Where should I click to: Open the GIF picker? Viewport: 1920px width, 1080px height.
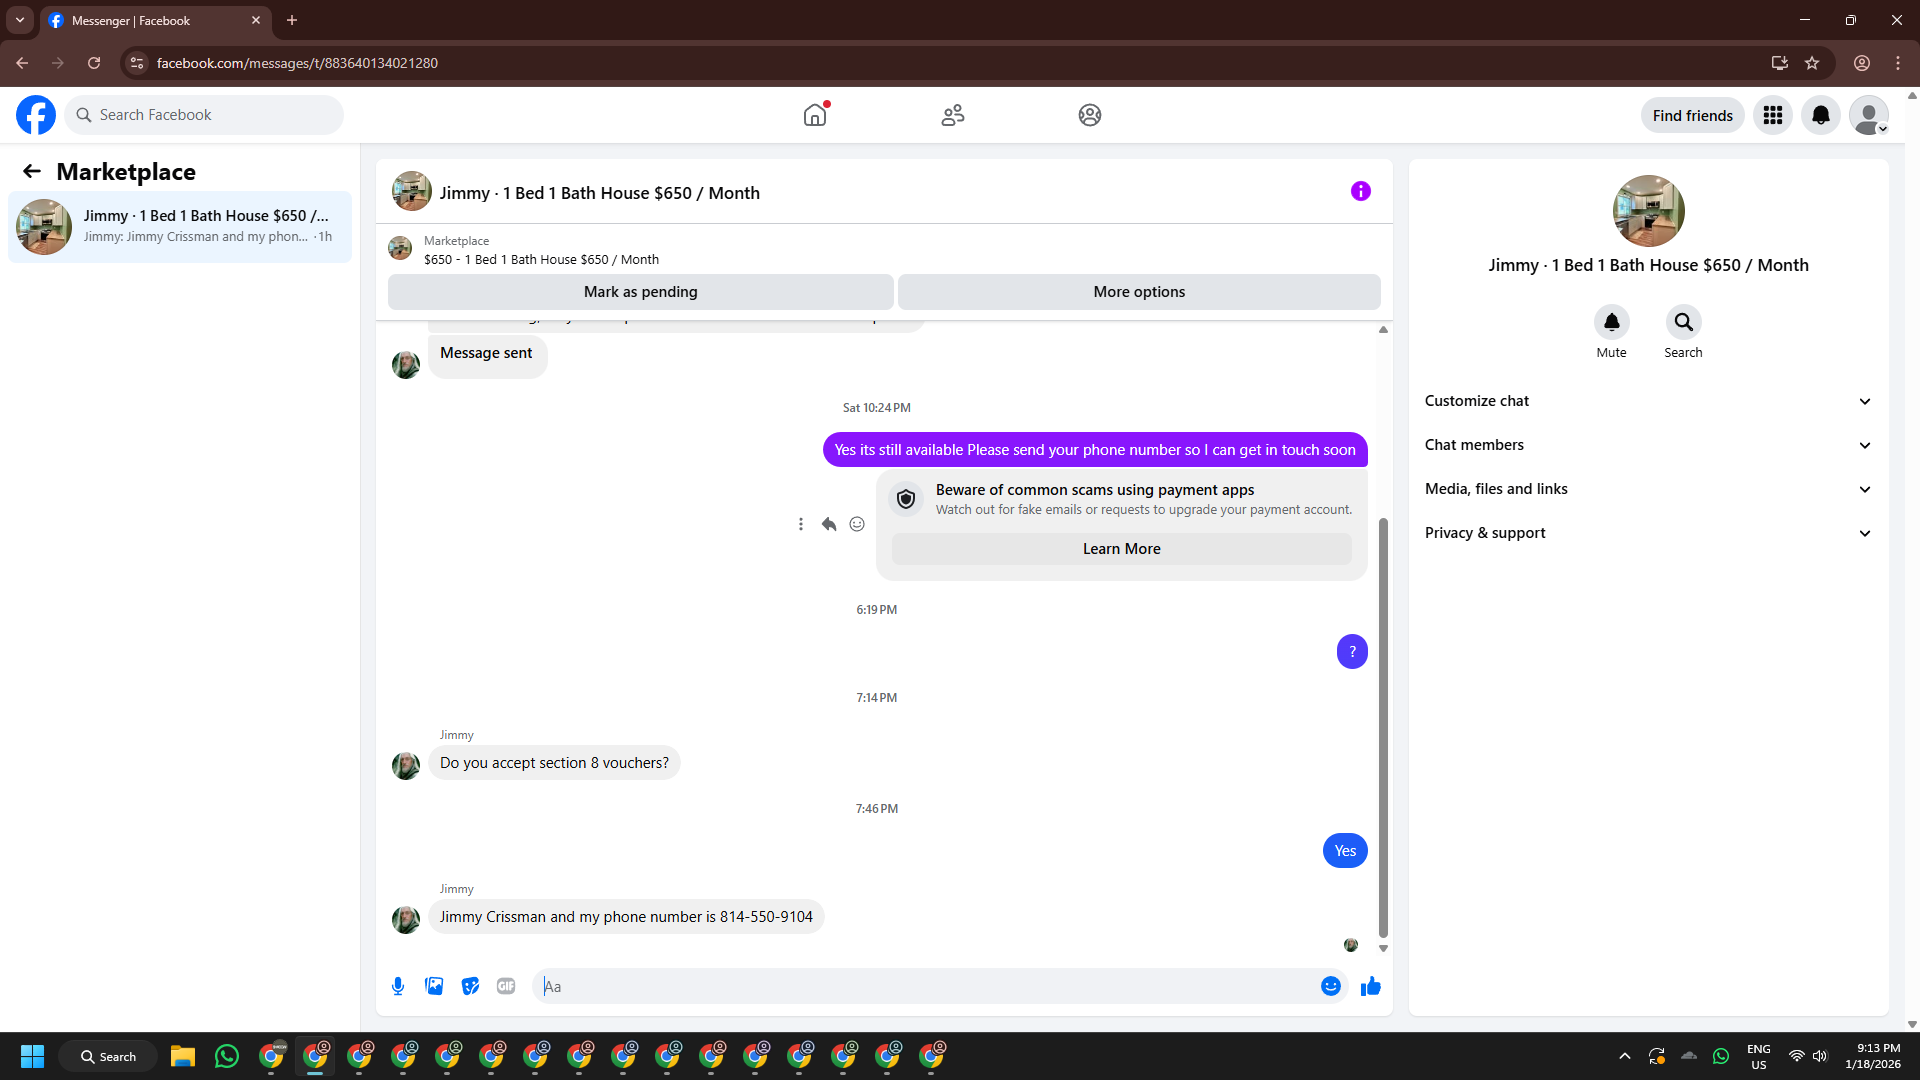(x=506, y=986)
